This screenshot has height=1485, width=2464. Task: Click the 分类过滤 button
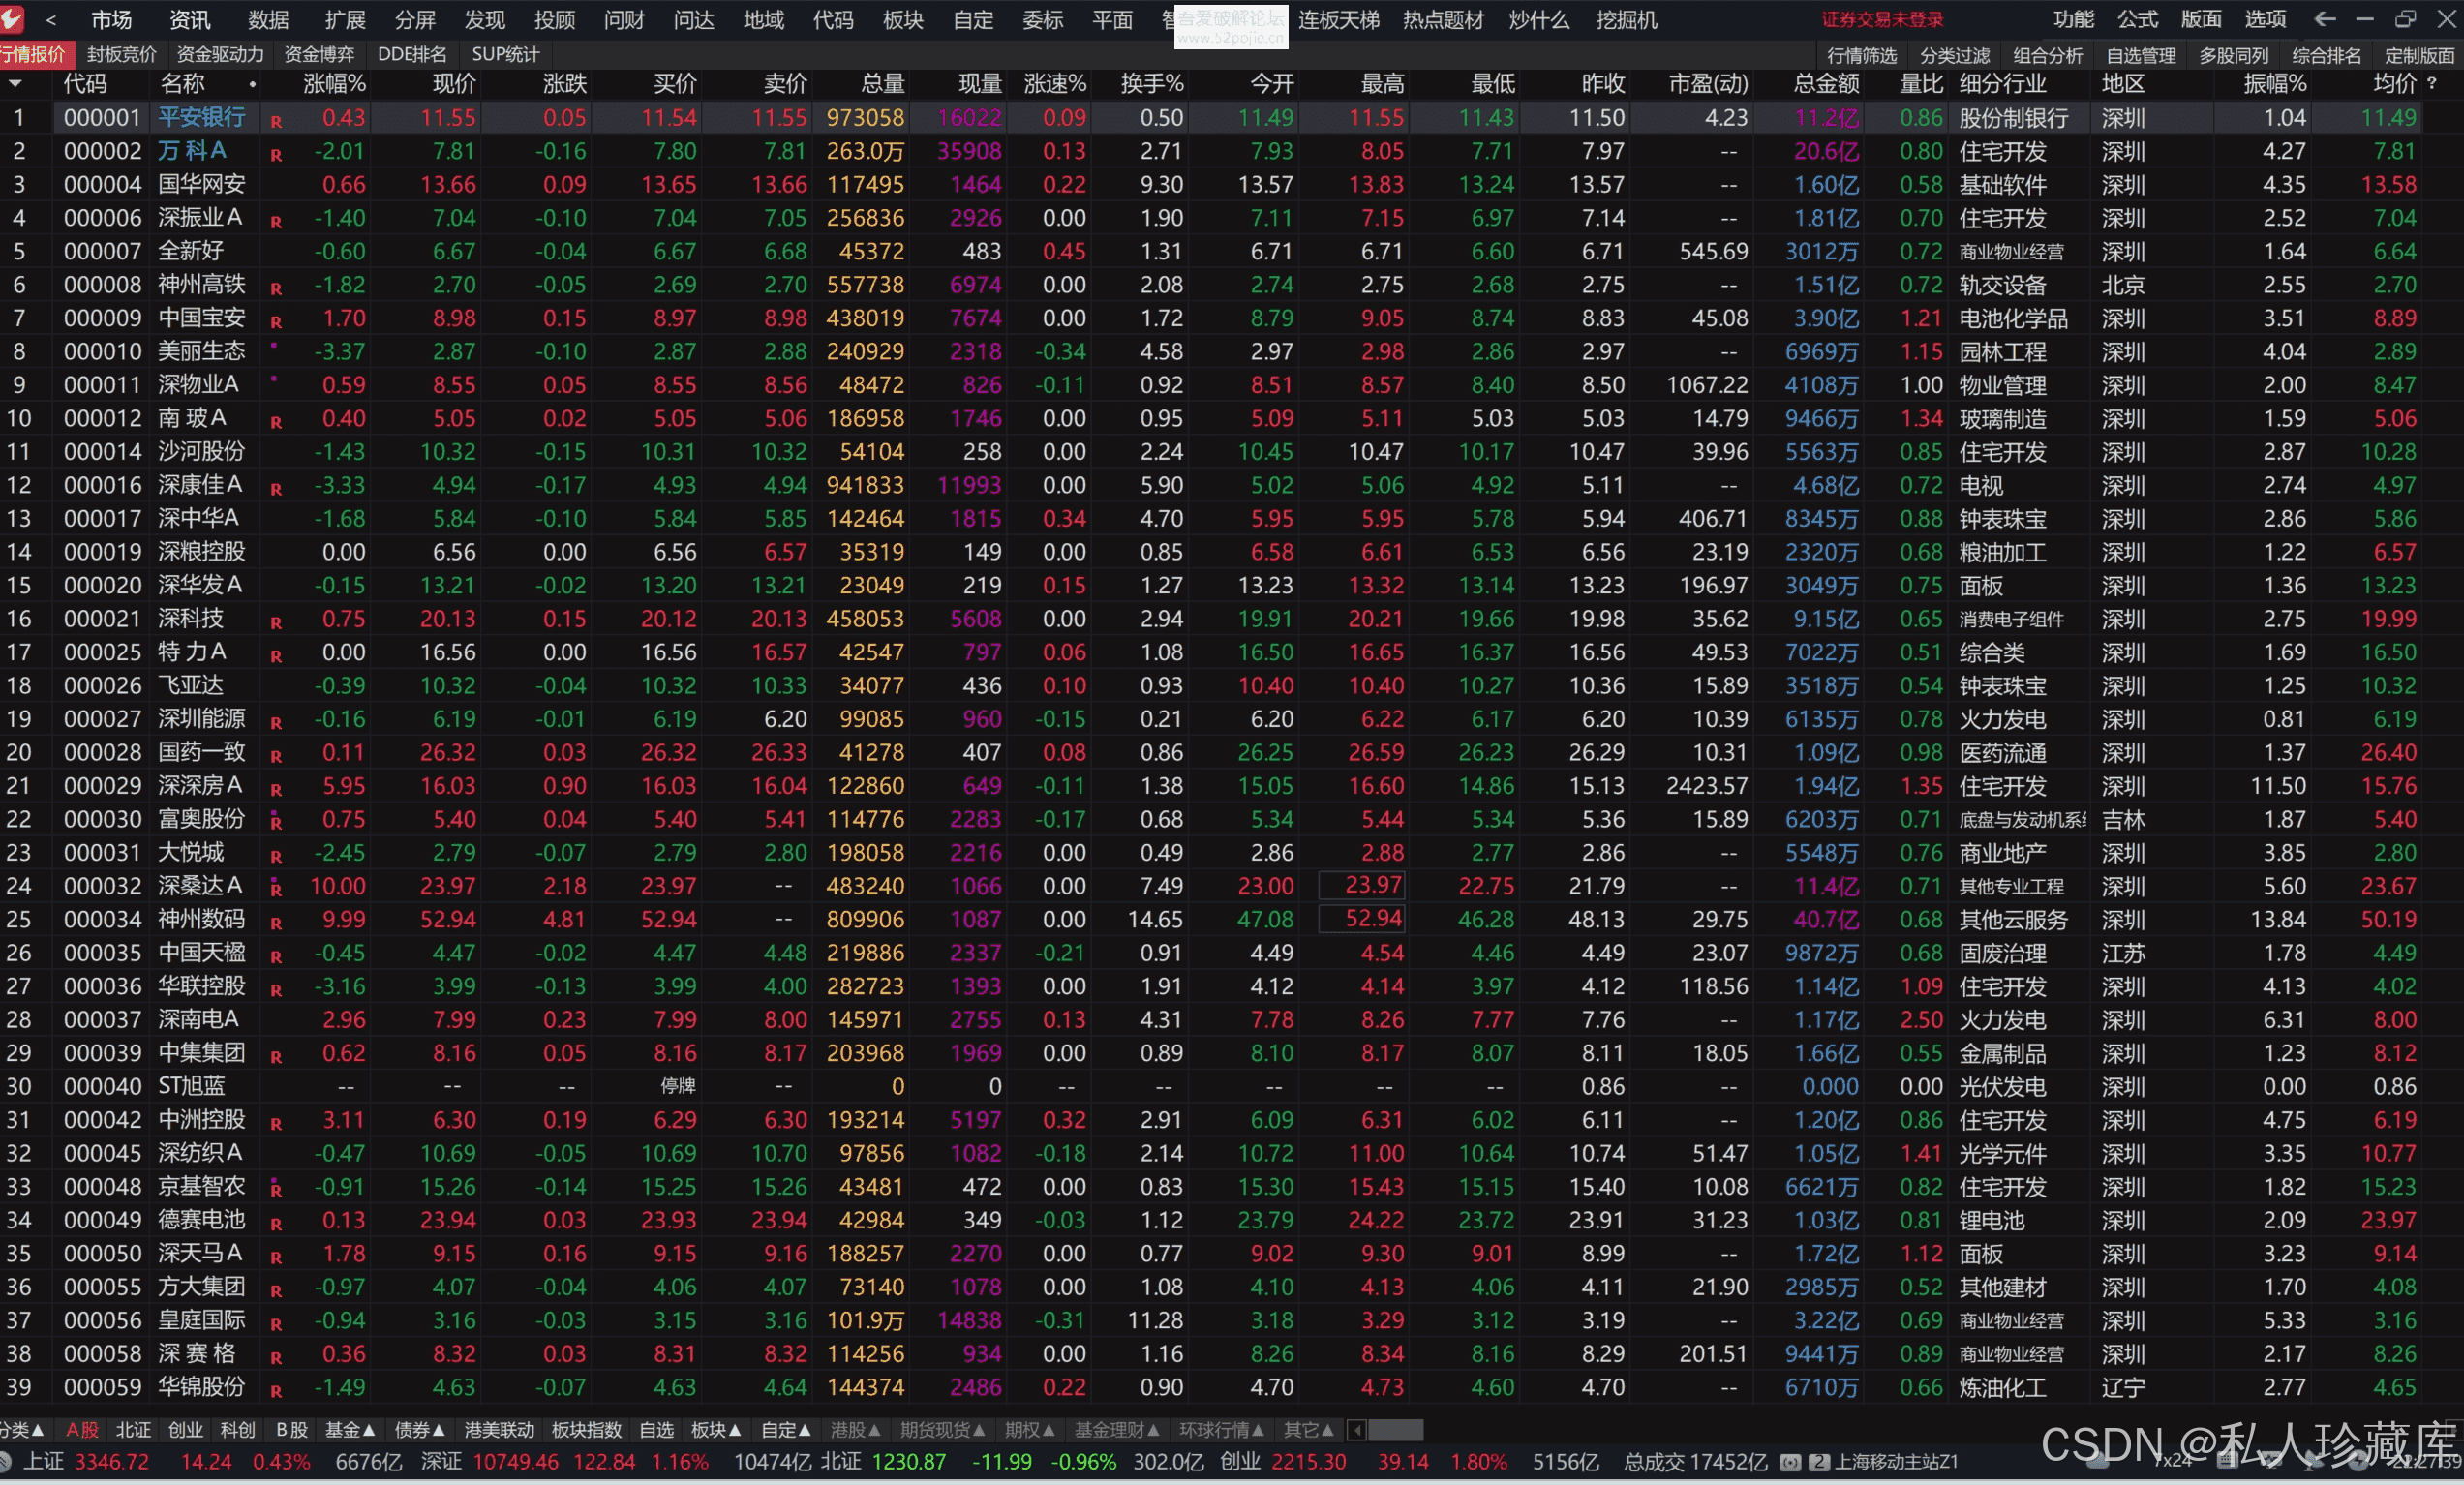point(1954,55)
